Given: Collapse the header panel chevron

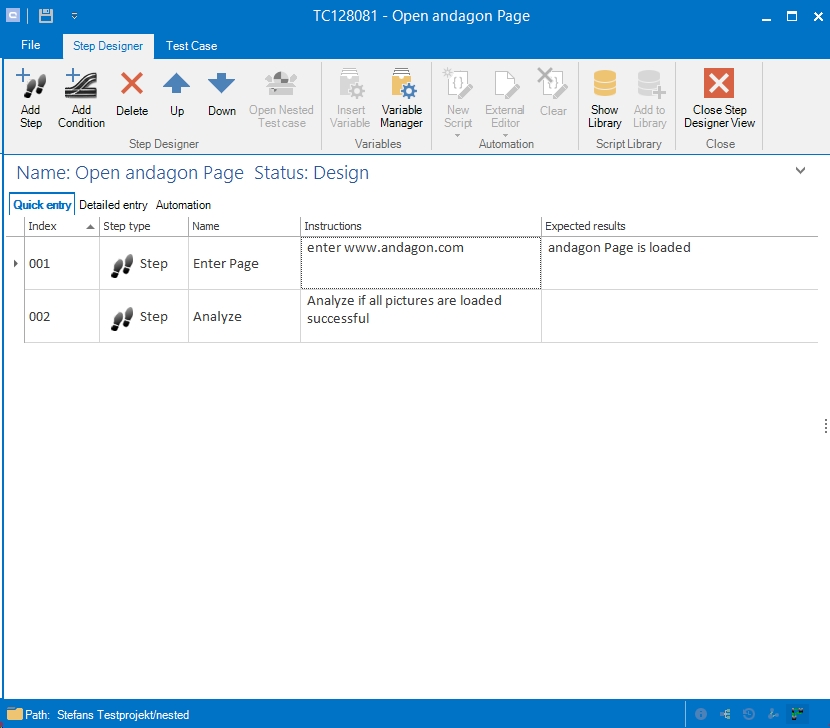Looking at the screenshot, I should (x=800, y=171).
